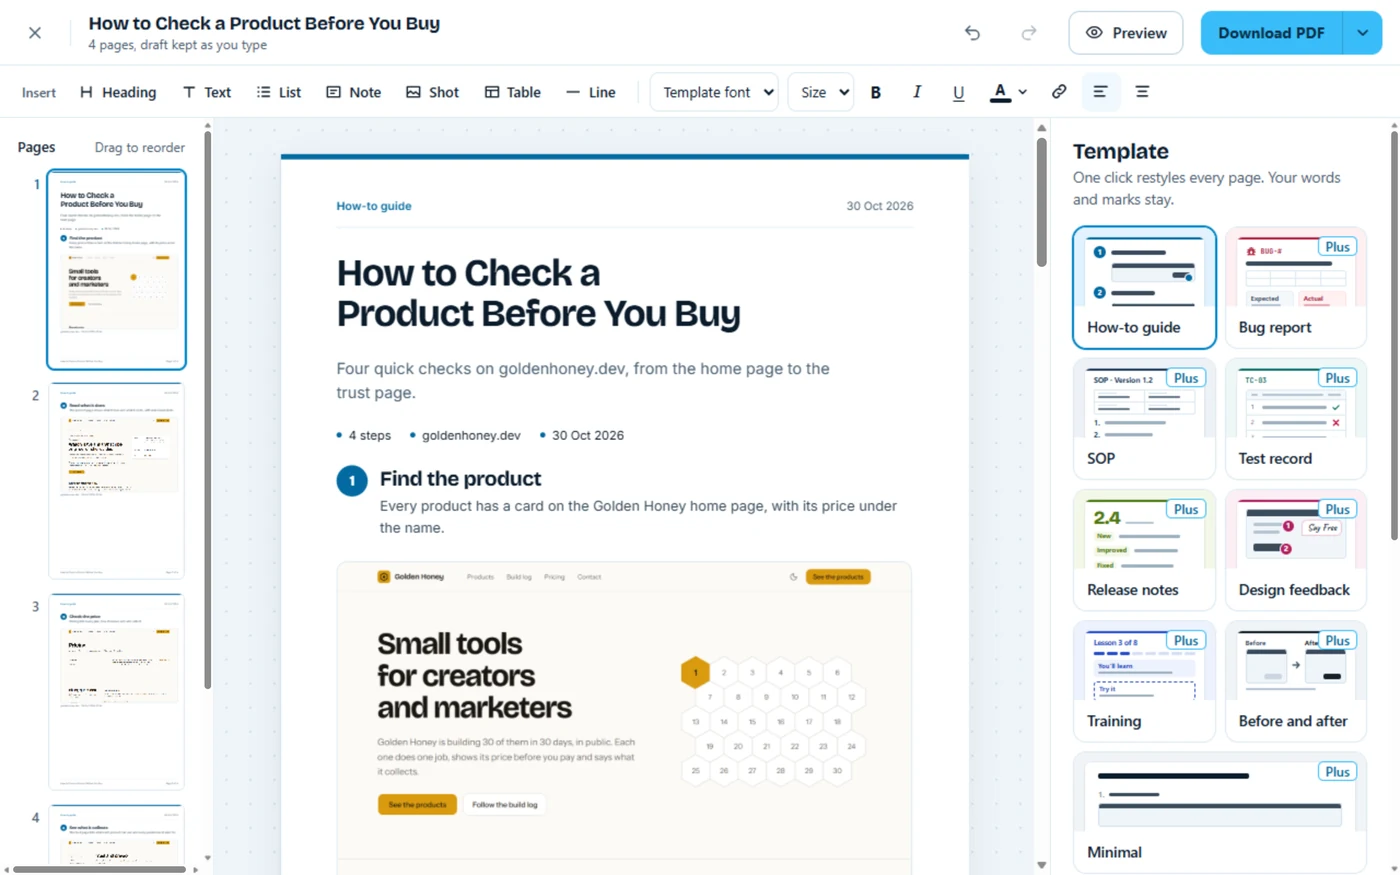
Task: Toggle underline formatting
Action: point(958,92)
